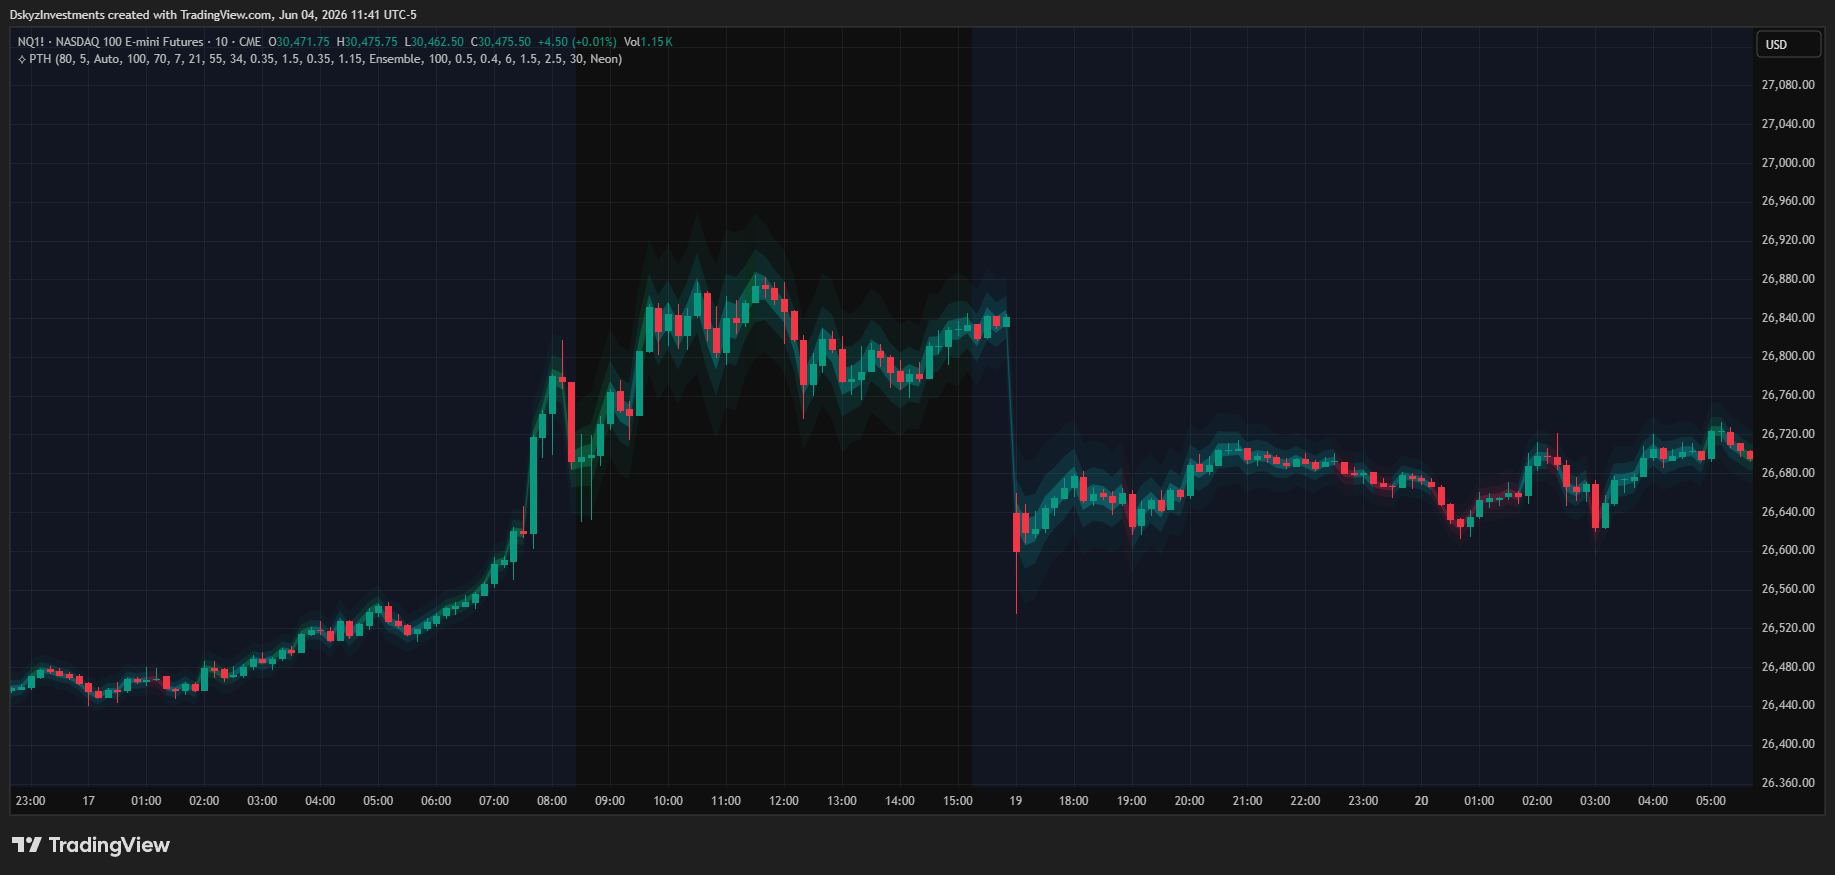Click the change value +4.50 (+0.01%)
This screenshot has height=875, width=1835.
577,42
